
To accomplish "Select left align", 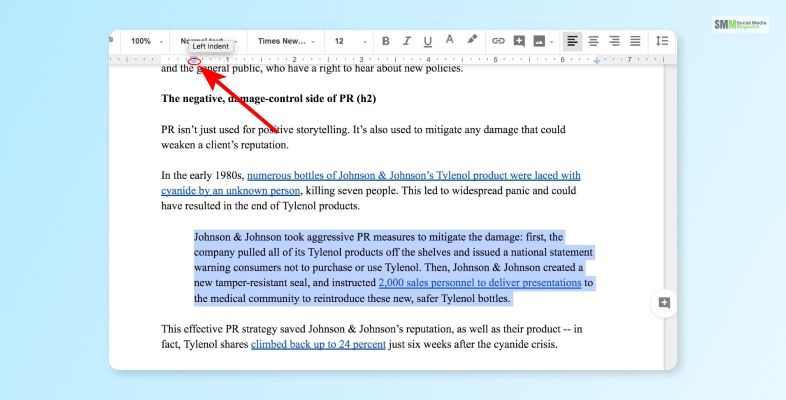I will coord(572,41).
